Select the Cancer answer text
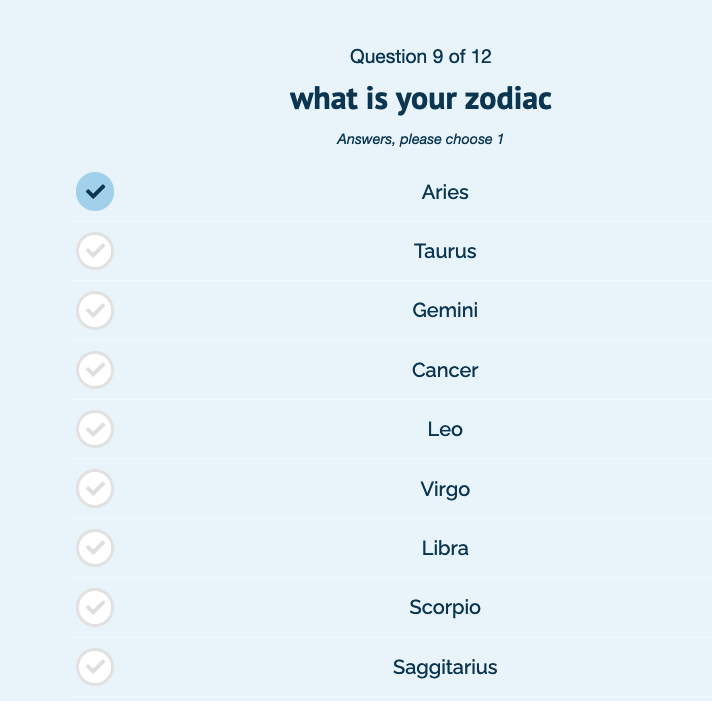The width and height of the screenshot is (712, 701). pyautogui.click(x=445, y=370)
